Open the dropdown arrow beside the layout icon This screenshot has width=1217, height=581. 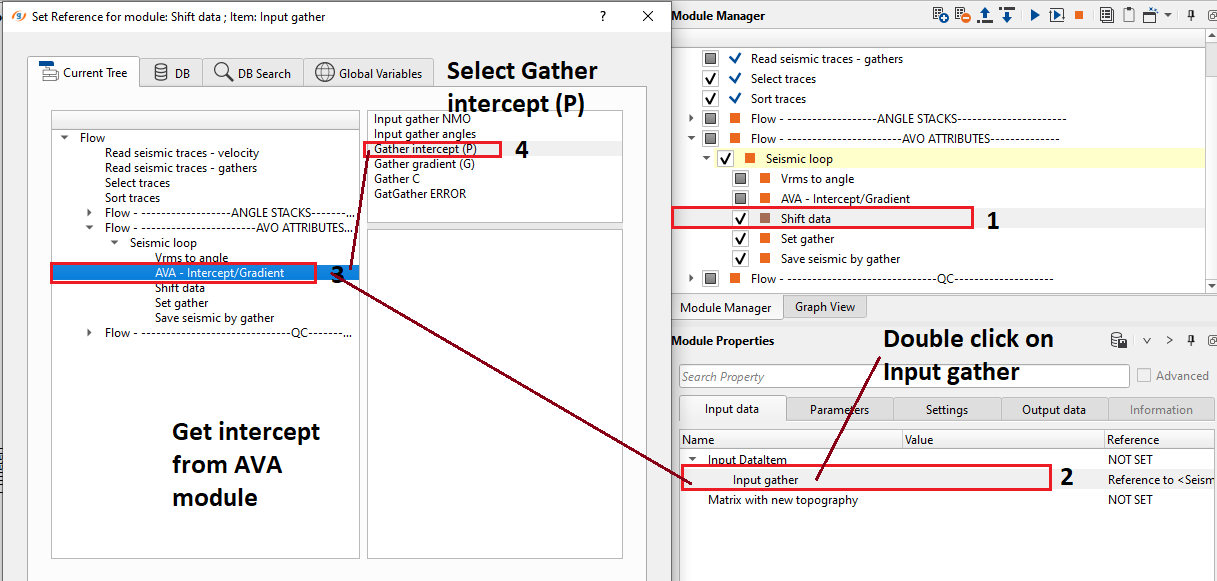1167,15
